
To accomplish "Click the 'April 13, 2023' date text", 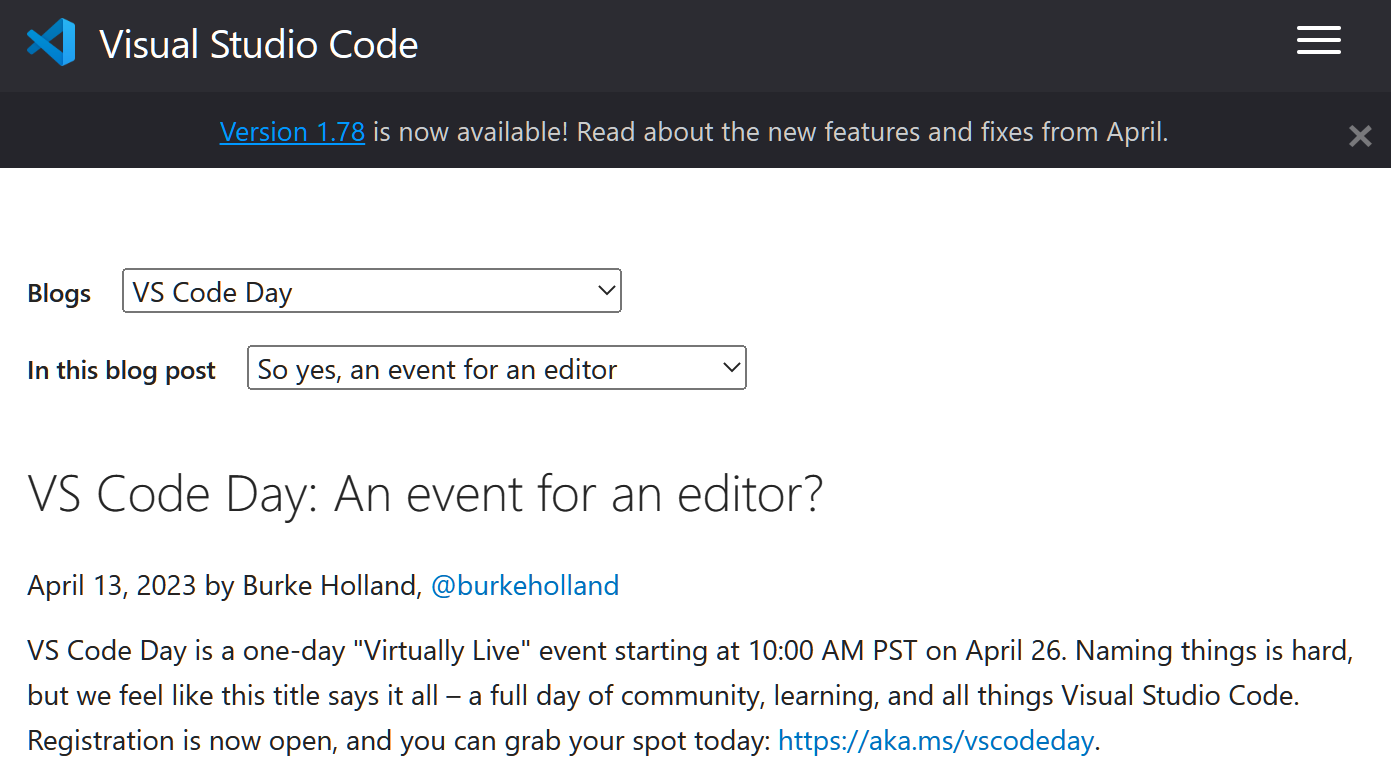I will pos(110,585).
